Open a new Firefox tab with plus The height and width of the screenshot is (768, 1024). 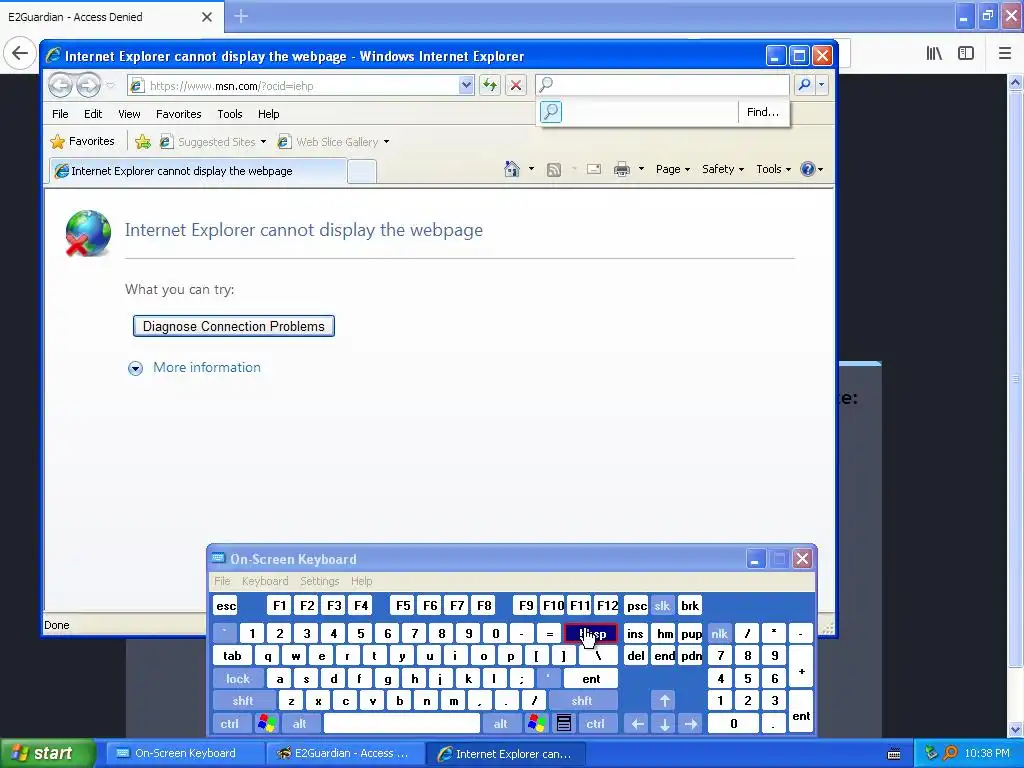pos(241,16)
